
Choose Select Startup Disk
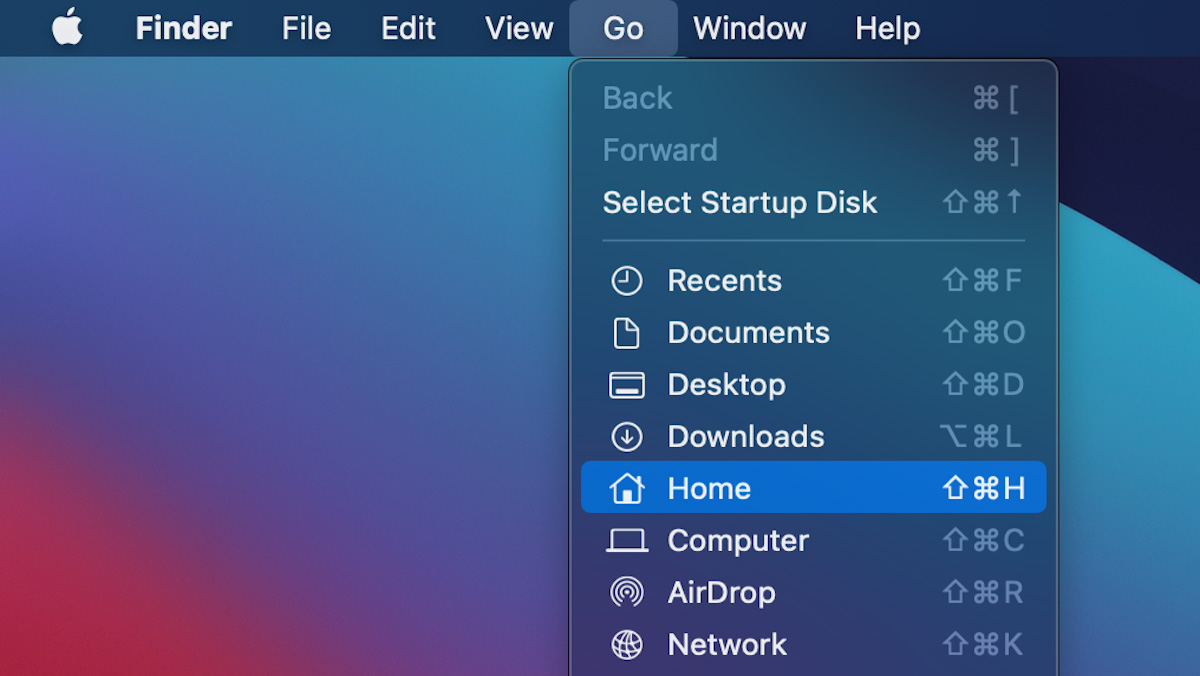[x=740, y=202]
